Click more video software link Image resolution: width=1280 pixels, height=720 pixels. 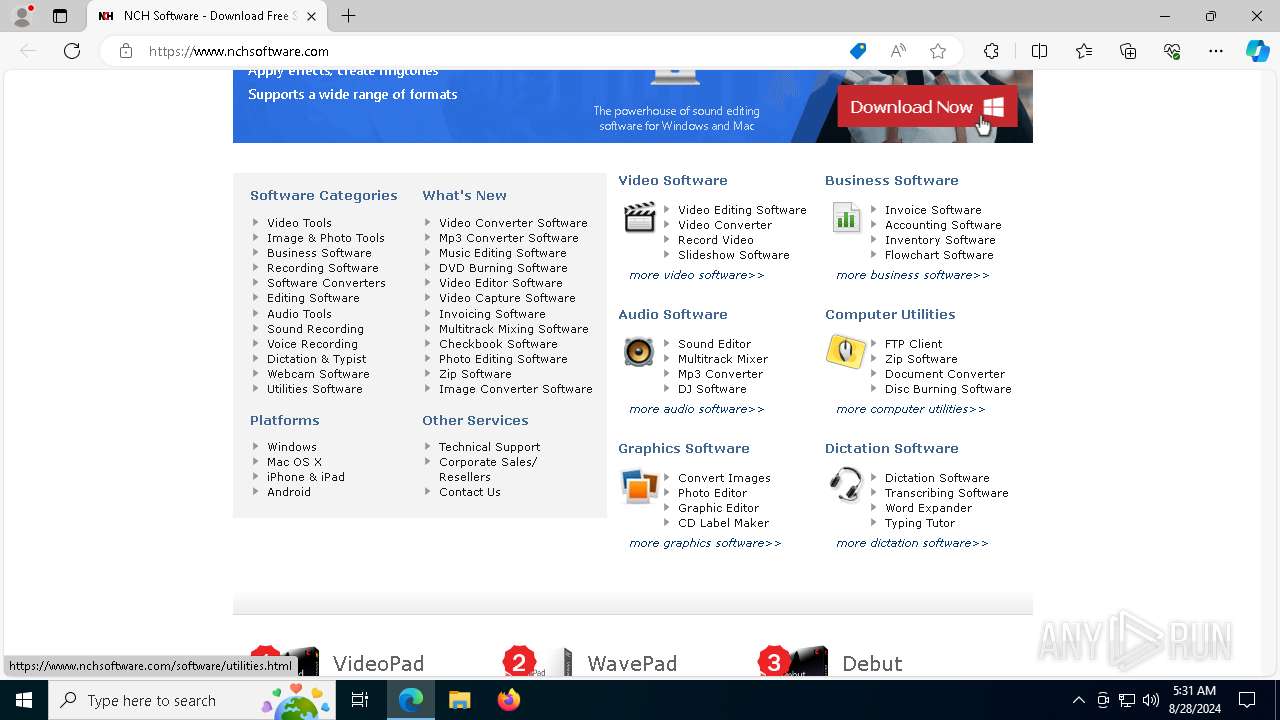(x=697, y=275)
